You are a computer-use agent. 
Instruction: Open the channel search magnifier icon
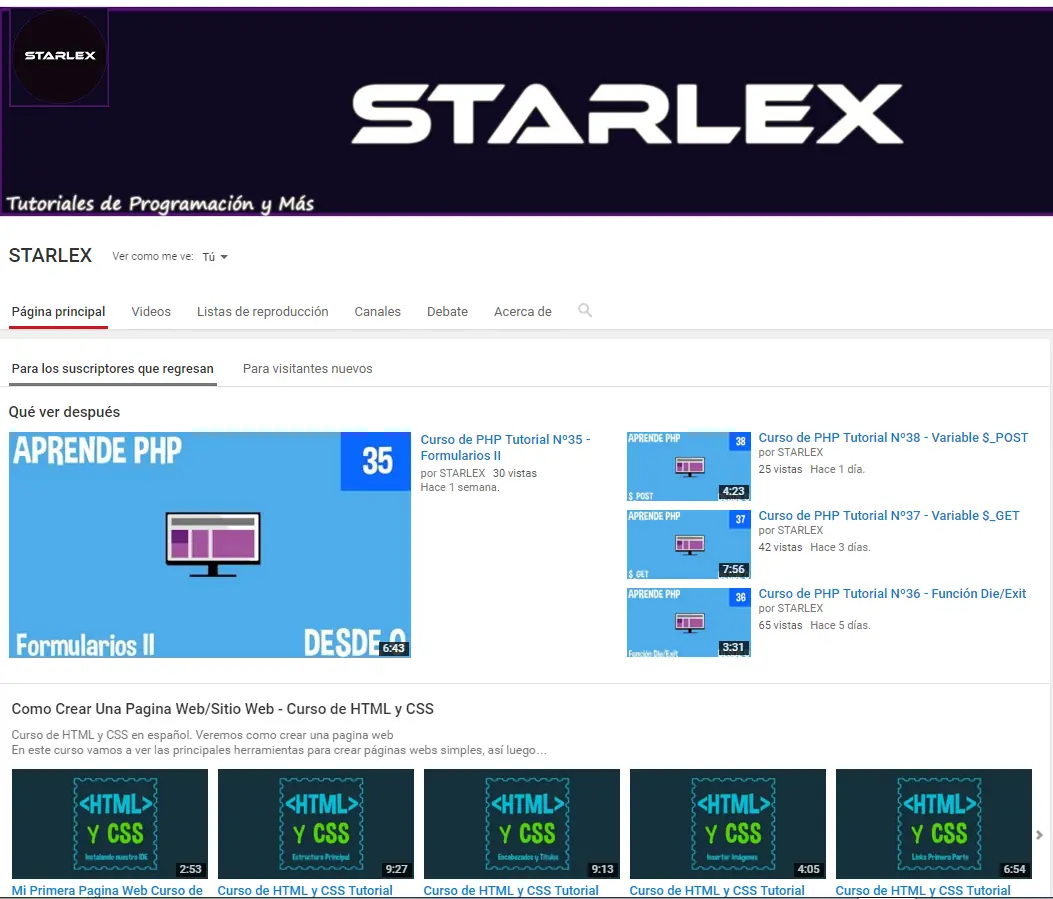tap(585, 310)
